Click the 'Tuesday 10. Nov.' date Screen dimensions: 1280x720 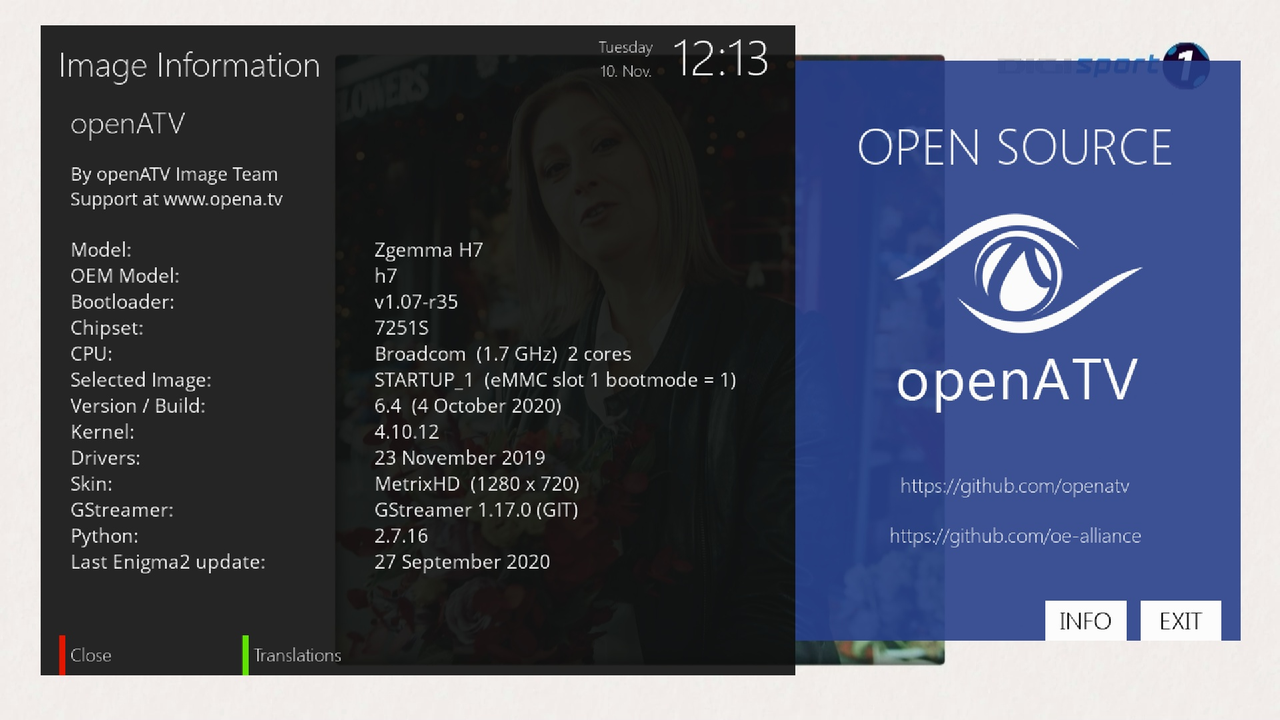(x=626, y=59)
